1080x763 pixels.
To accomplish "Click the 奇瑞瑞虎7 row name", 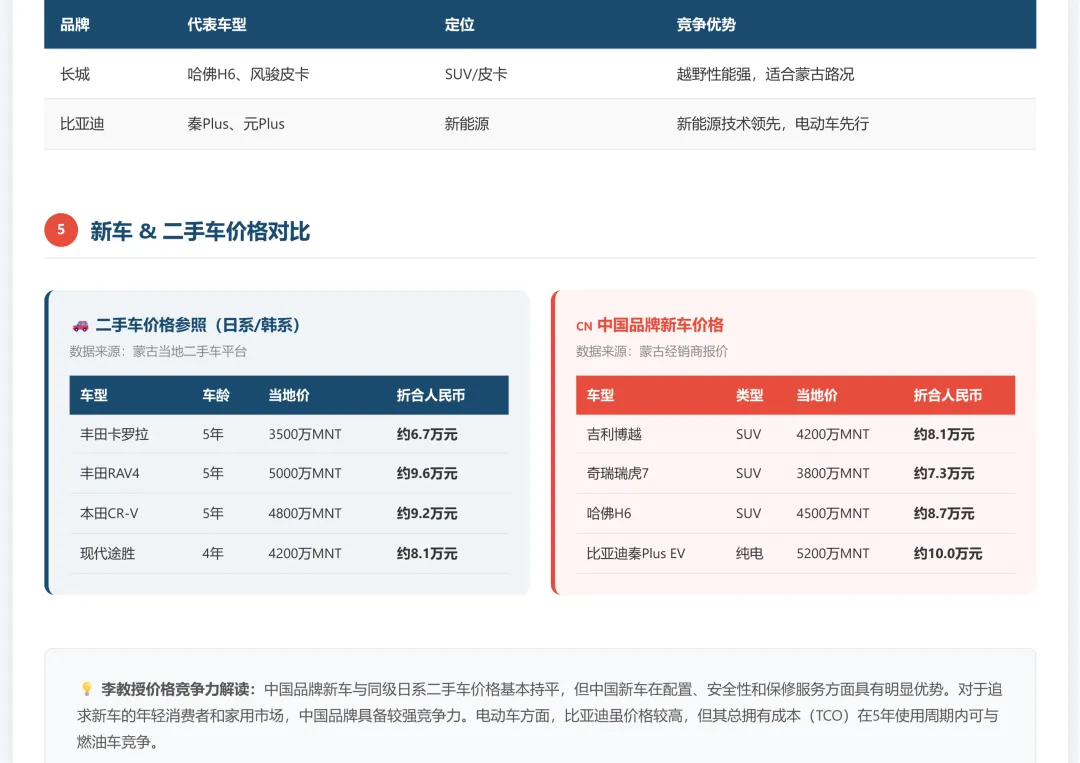I will pos(617,474).
